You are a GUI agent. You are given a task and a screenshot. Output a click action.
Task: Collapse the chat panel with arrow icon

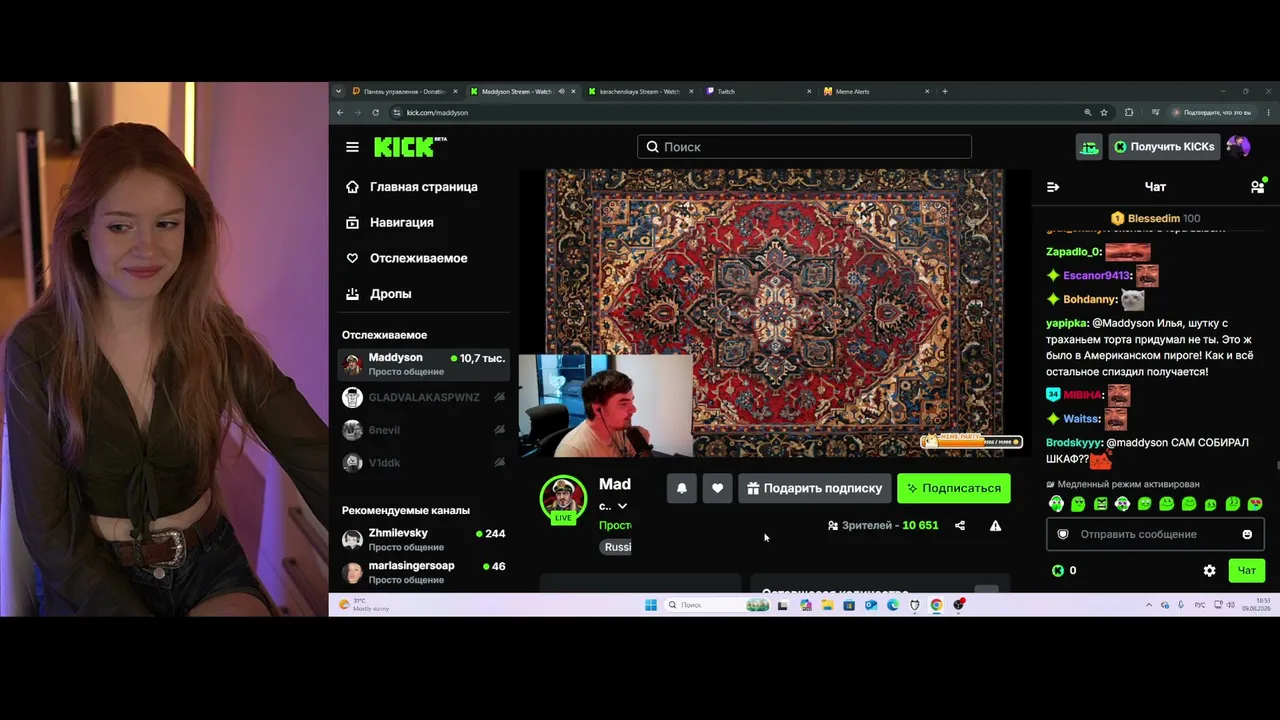1053,187
